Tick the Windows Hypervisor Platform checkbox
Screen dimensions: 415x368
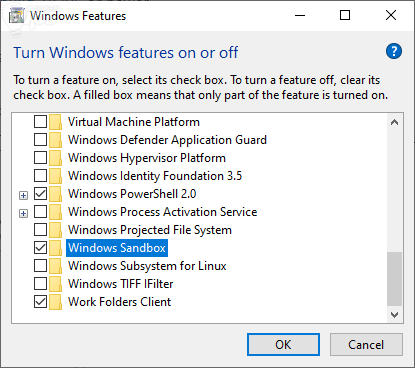pyautogui.click(x=40, y=158)
